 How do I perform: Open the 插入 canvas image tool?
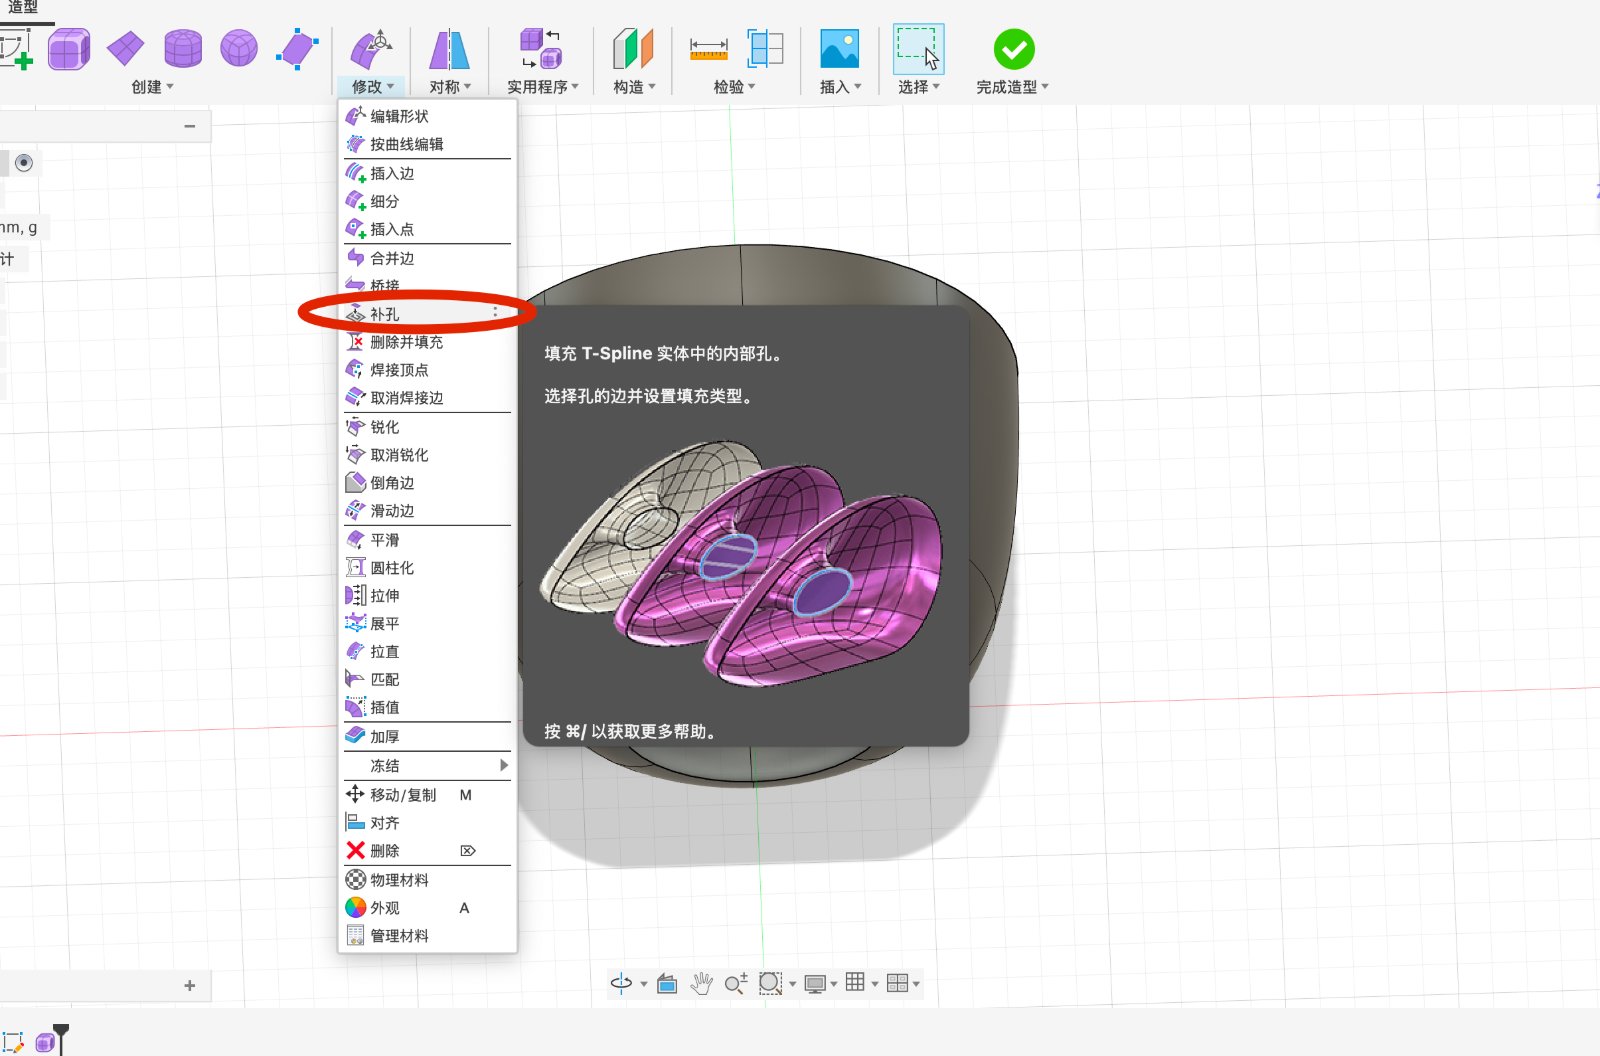[x=838, y=50]
